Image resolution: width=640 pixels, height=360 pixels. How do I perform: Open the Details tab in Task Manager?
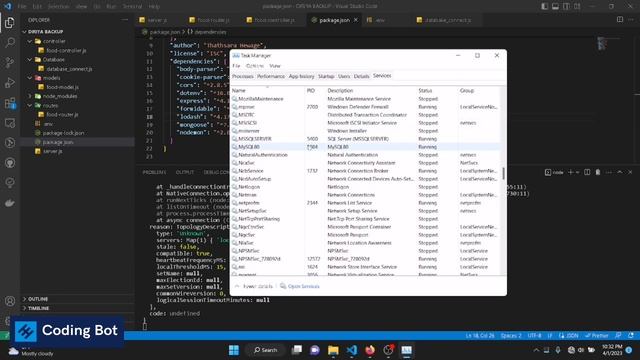coord(362,76)
